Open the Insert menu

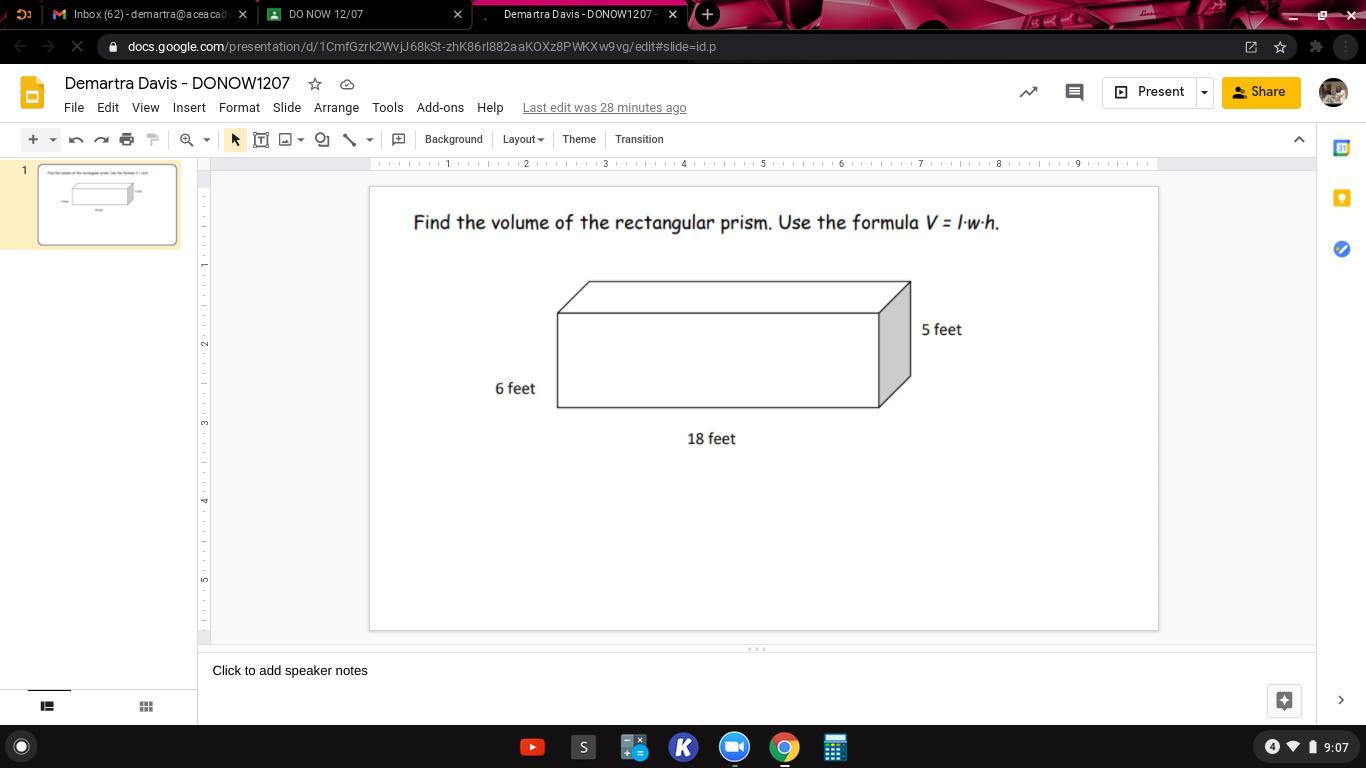[x=189, y=108]
